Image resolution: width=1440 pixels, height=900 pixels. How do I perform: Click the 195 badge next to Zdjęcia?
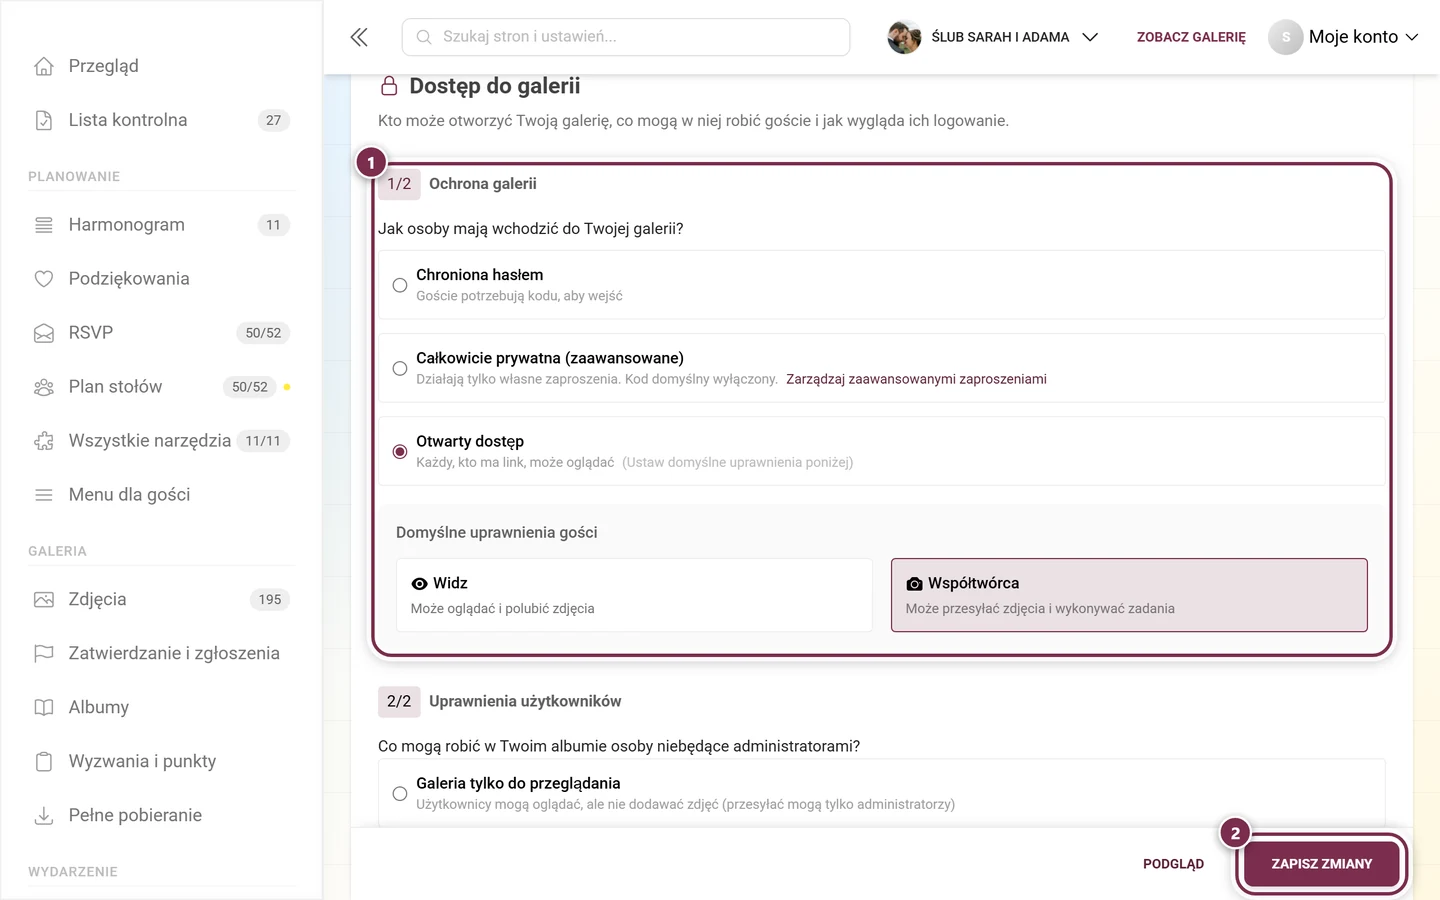(x=270, y=600)
